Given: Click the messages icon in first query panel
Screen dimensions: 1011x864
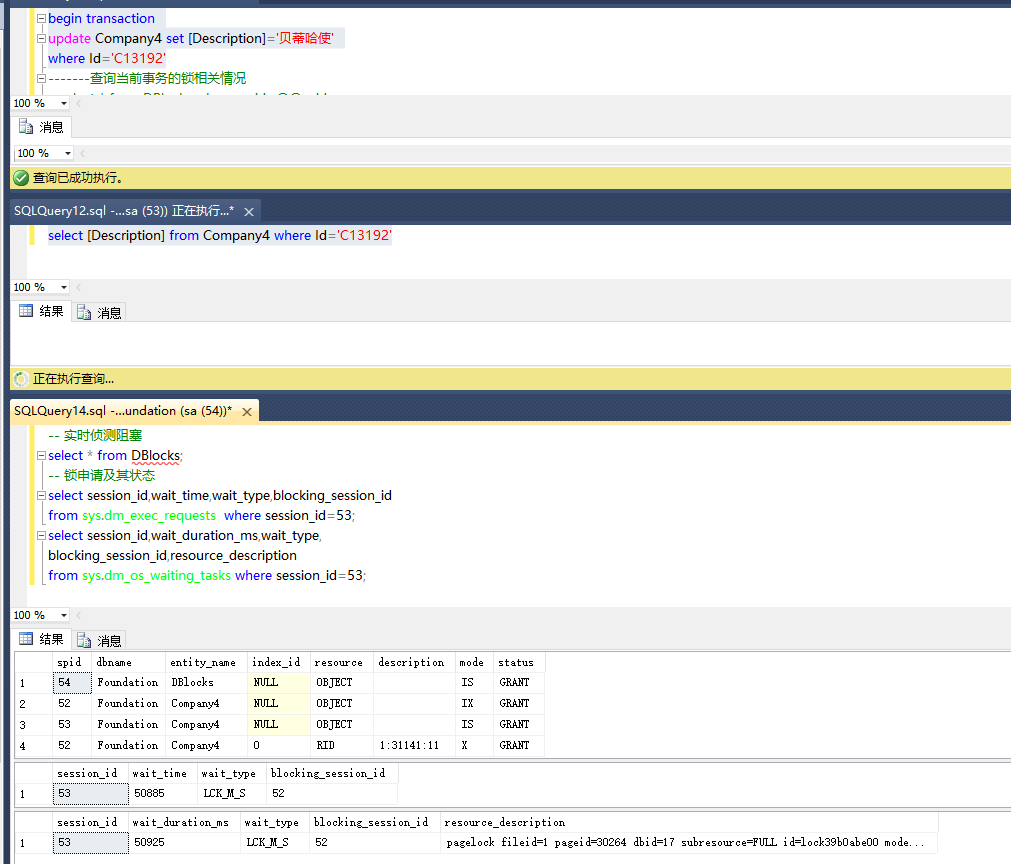Looking at the screenshot, I should [x=26, y=127].
